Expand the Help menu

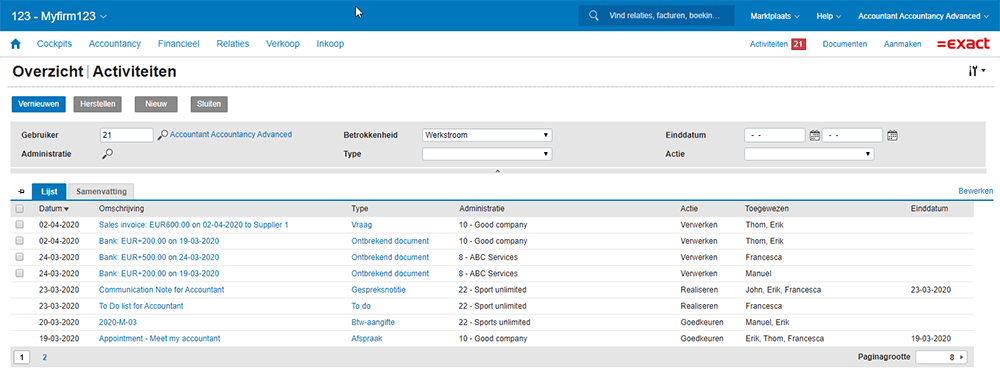pos(829,16)
